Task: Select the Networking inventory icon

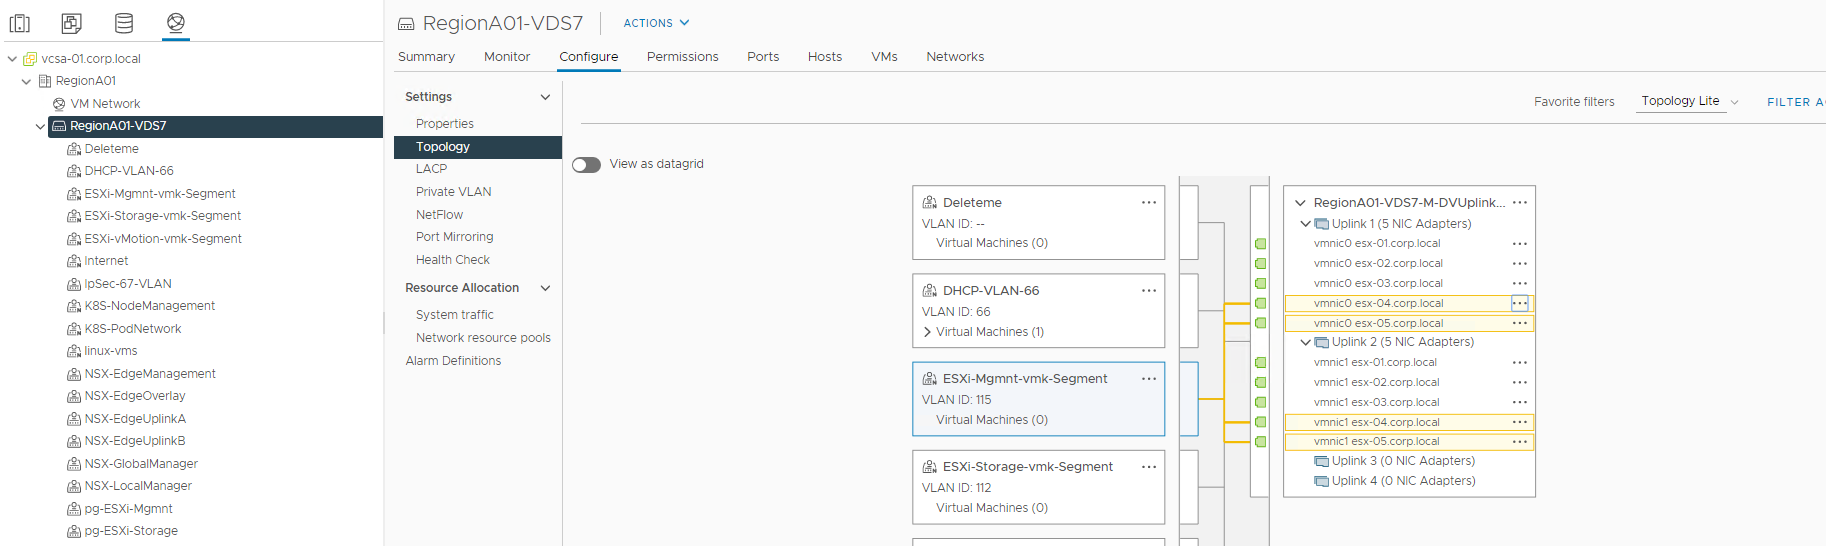Action: (176, 23)
